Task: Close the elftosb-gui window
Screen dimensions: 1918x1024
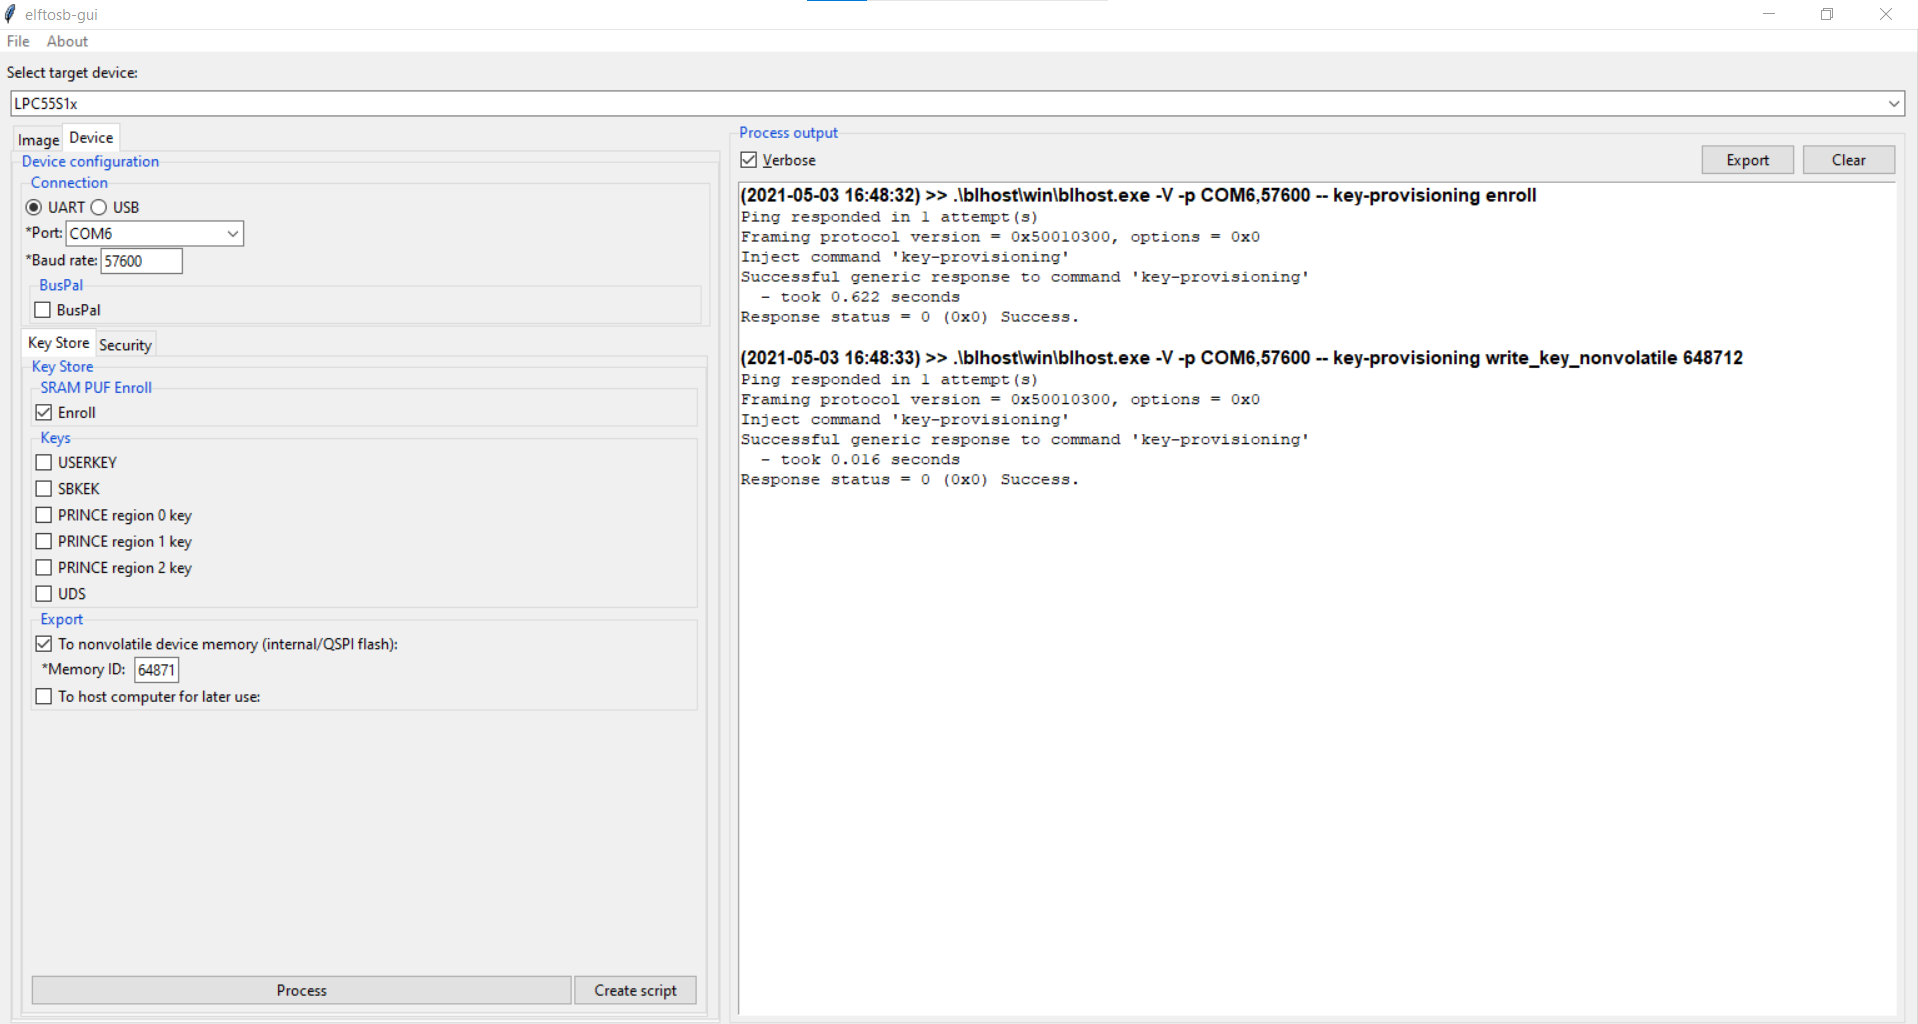Action: 1886,14
